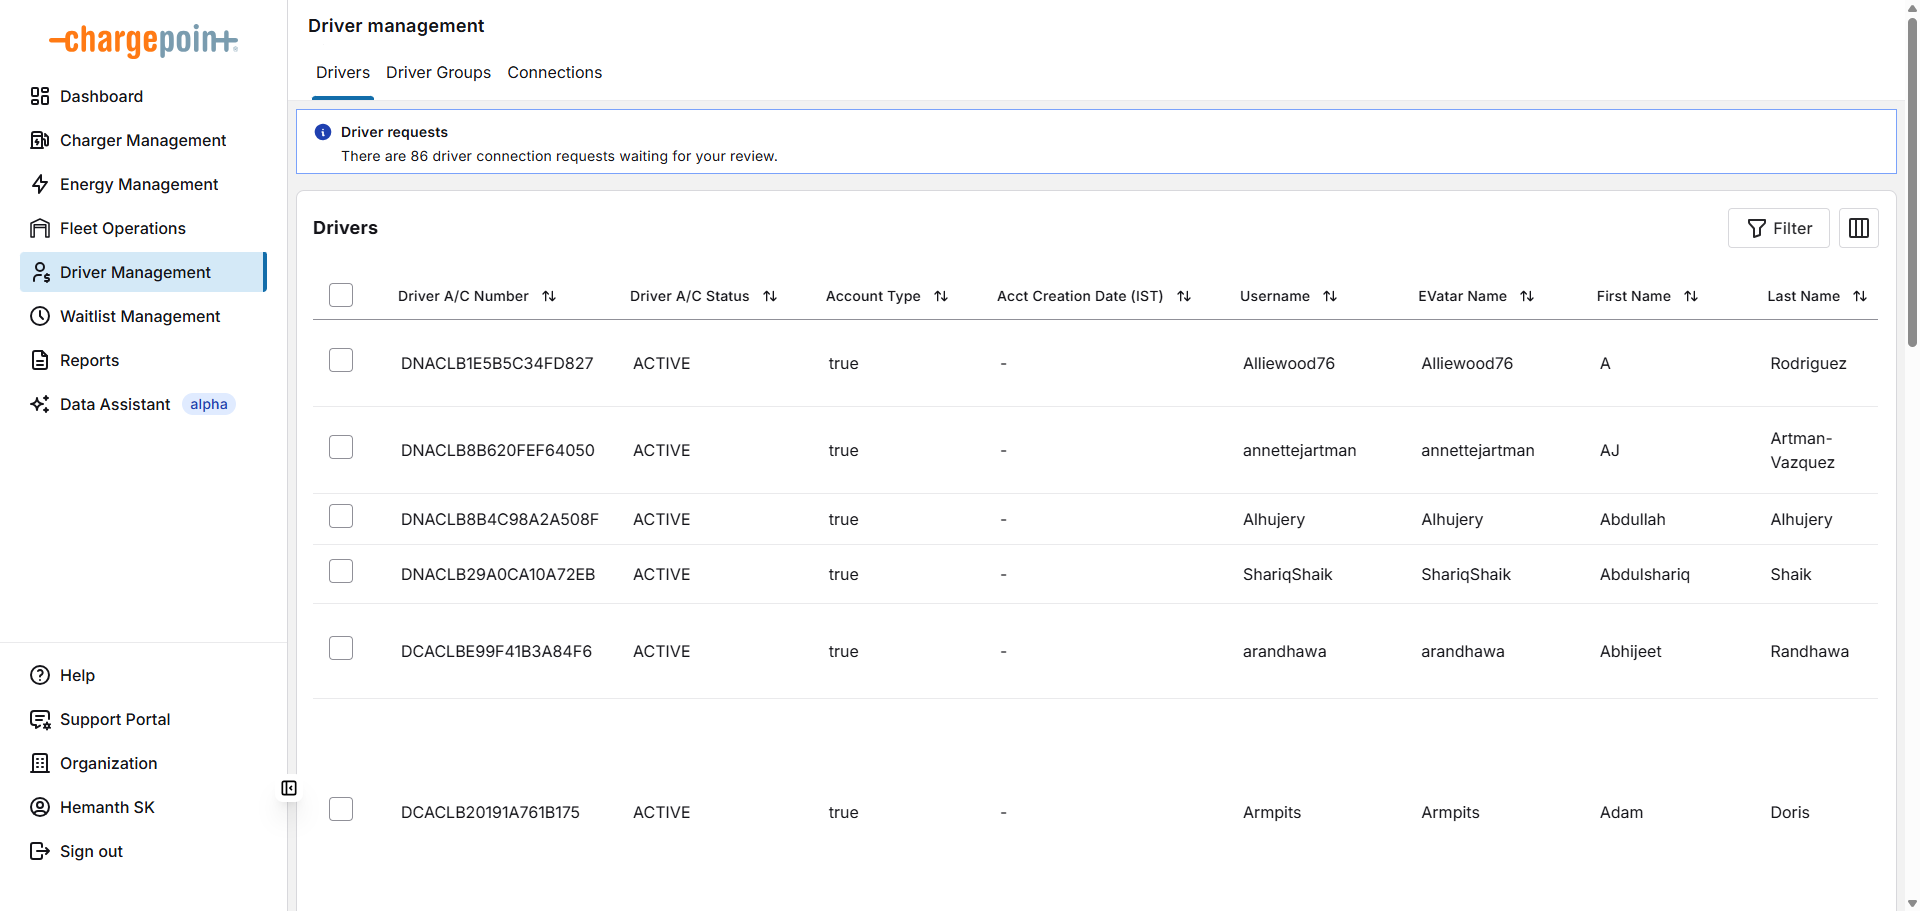Switch to the Connections tab
The image size is (1920, 911).
tap(554, 72)
